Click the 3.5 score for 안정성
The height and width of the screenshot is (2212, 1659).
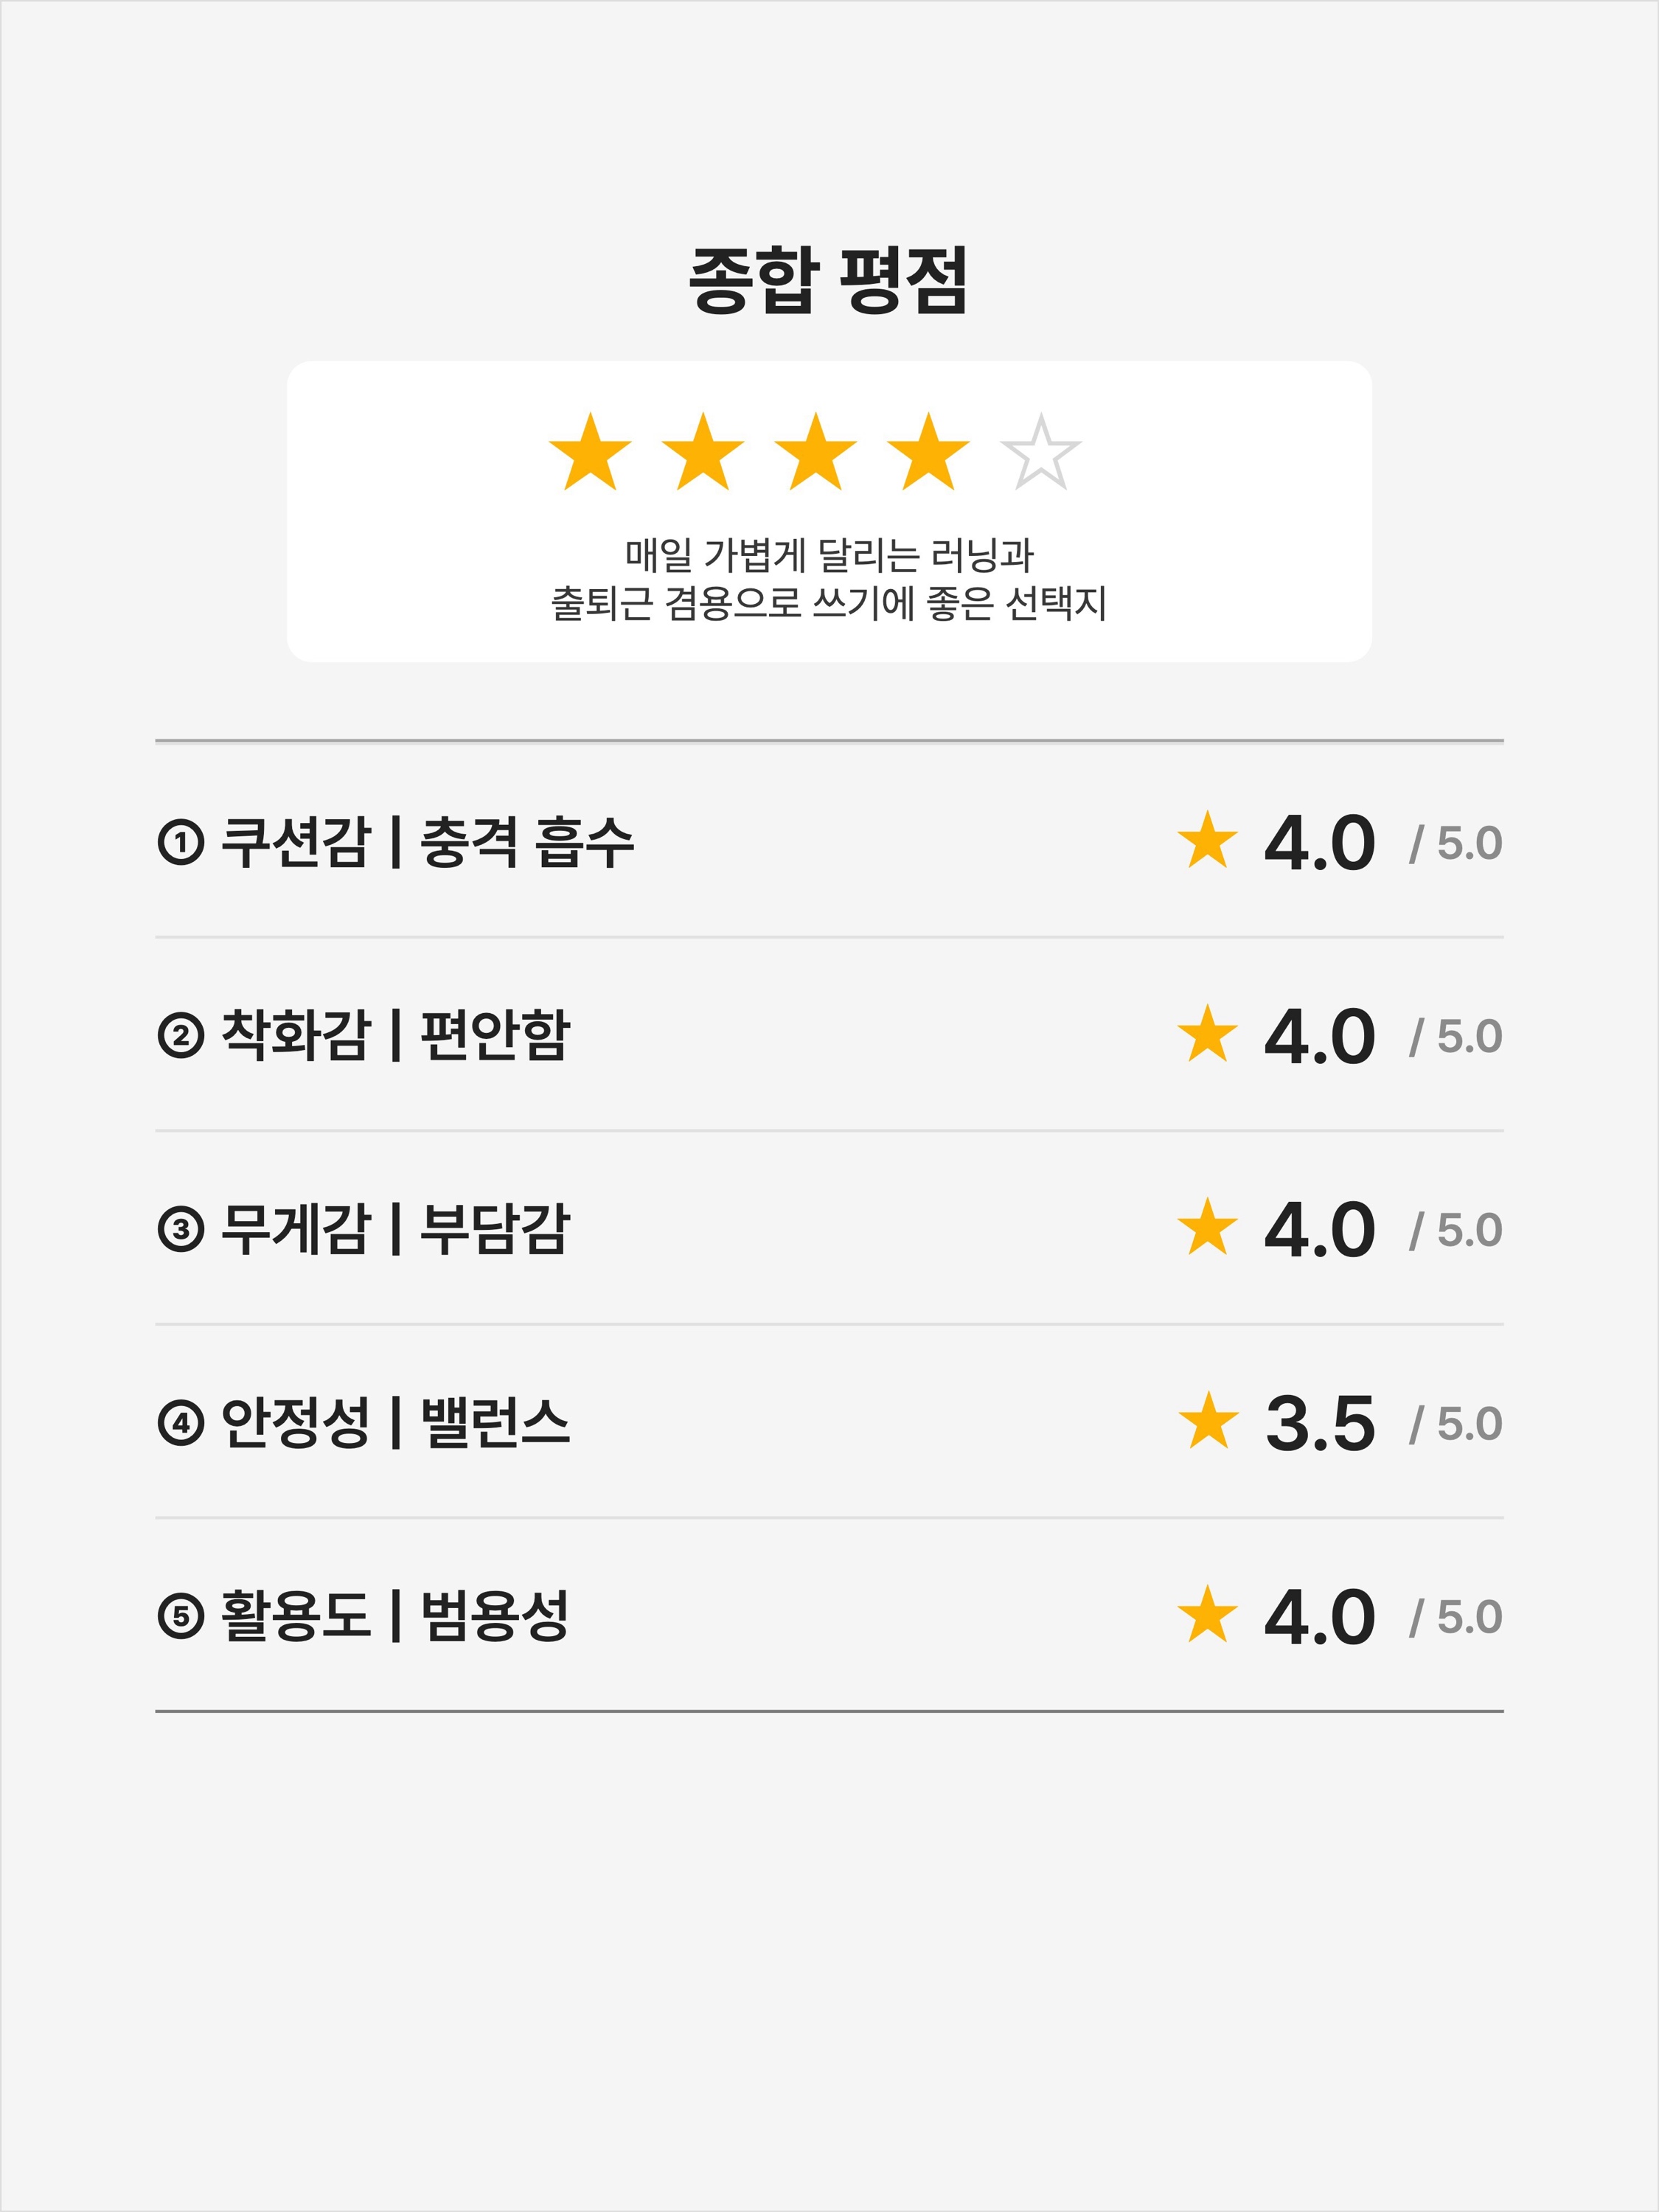pos(1320,1423)
